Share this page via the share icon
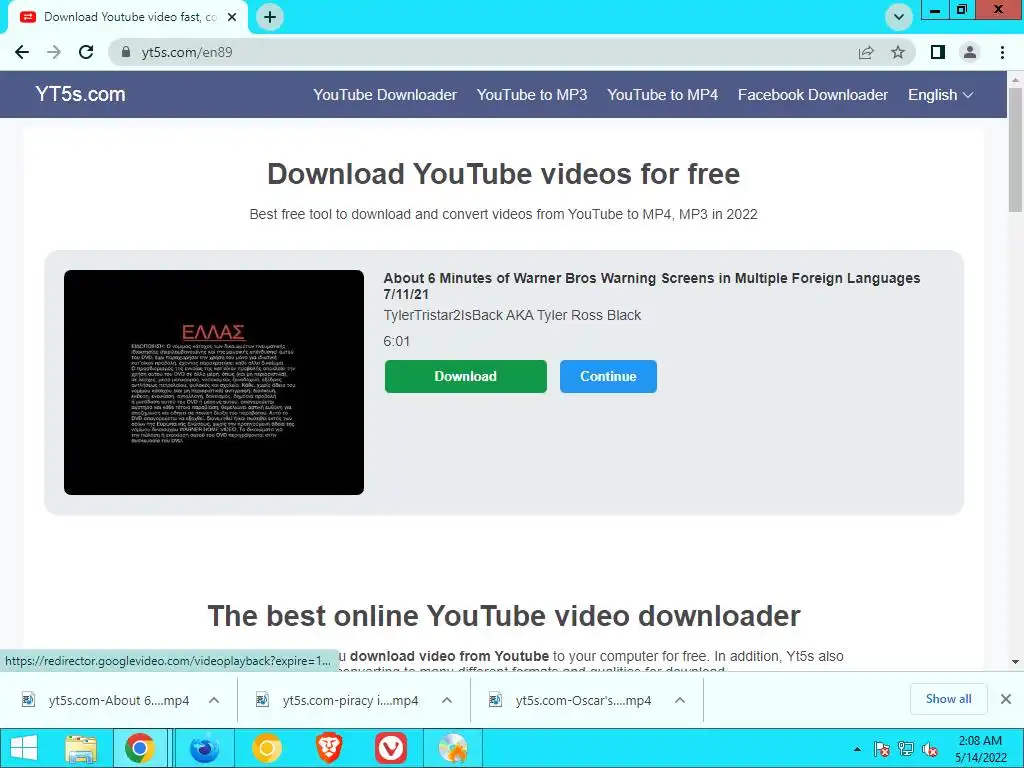This screenshot has width=1024, height=768. [x=866, y=52]
